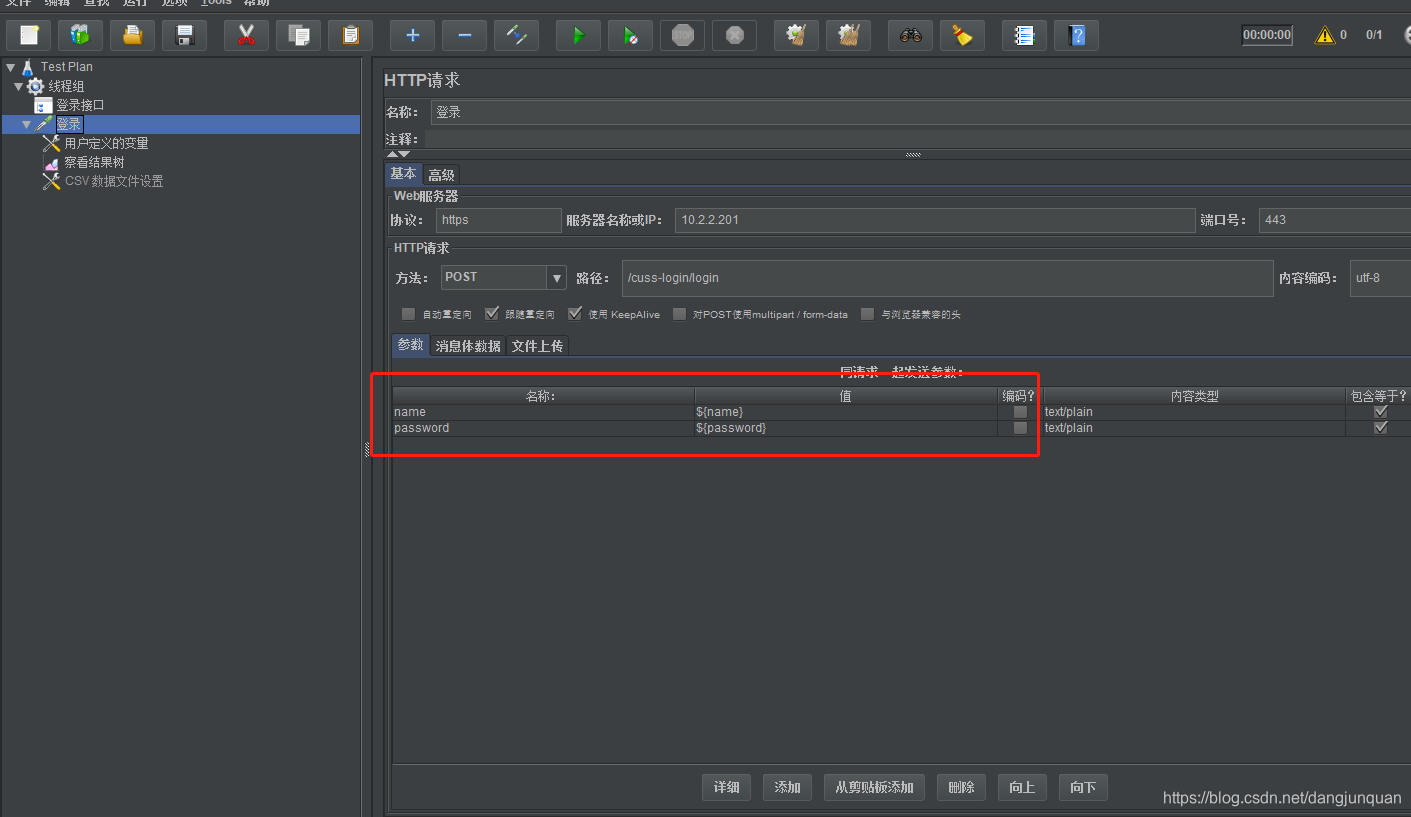Click the 注释 comment field
Viewport: 1411px width, 817px height.
pyautogui.click(x=918, y=139)
